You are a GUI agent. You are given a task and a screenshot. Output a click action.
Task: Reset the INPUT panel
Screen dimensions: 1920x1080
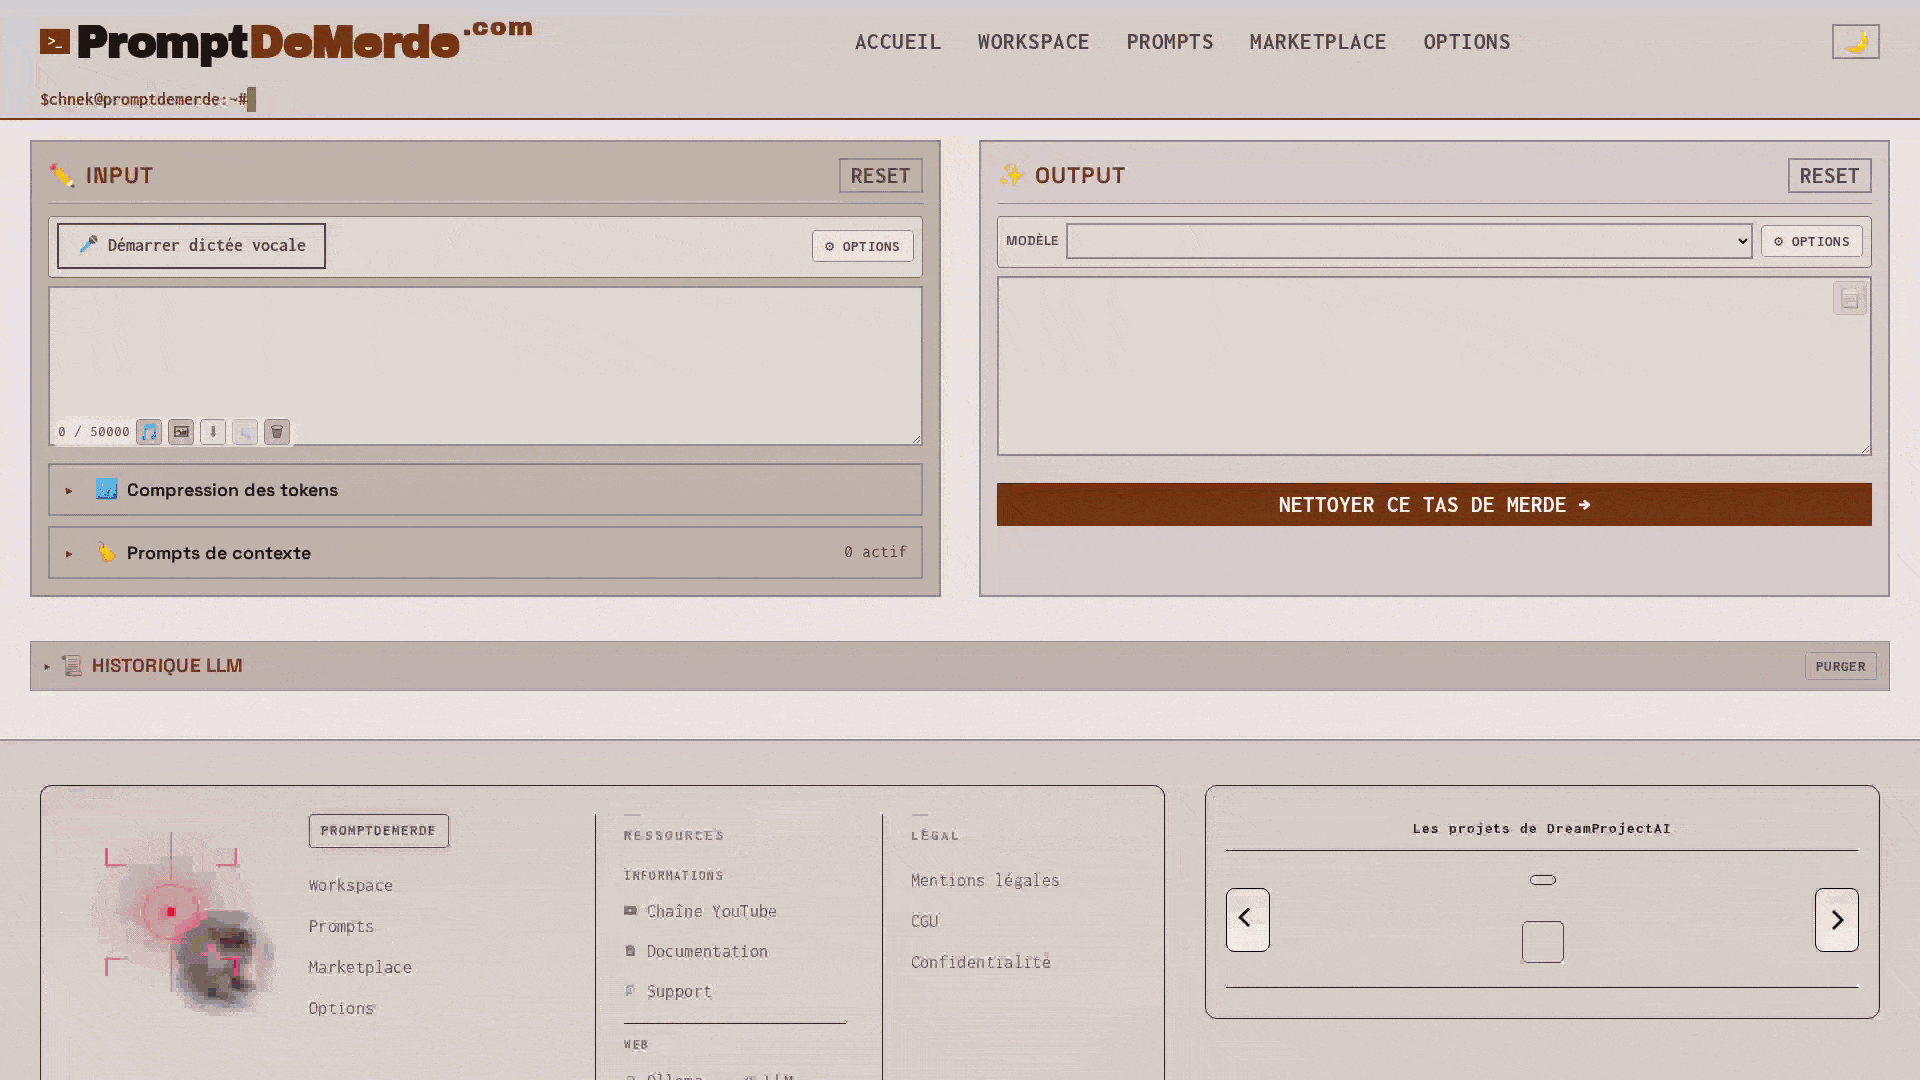pyautogui.click(x=880, y=176)
